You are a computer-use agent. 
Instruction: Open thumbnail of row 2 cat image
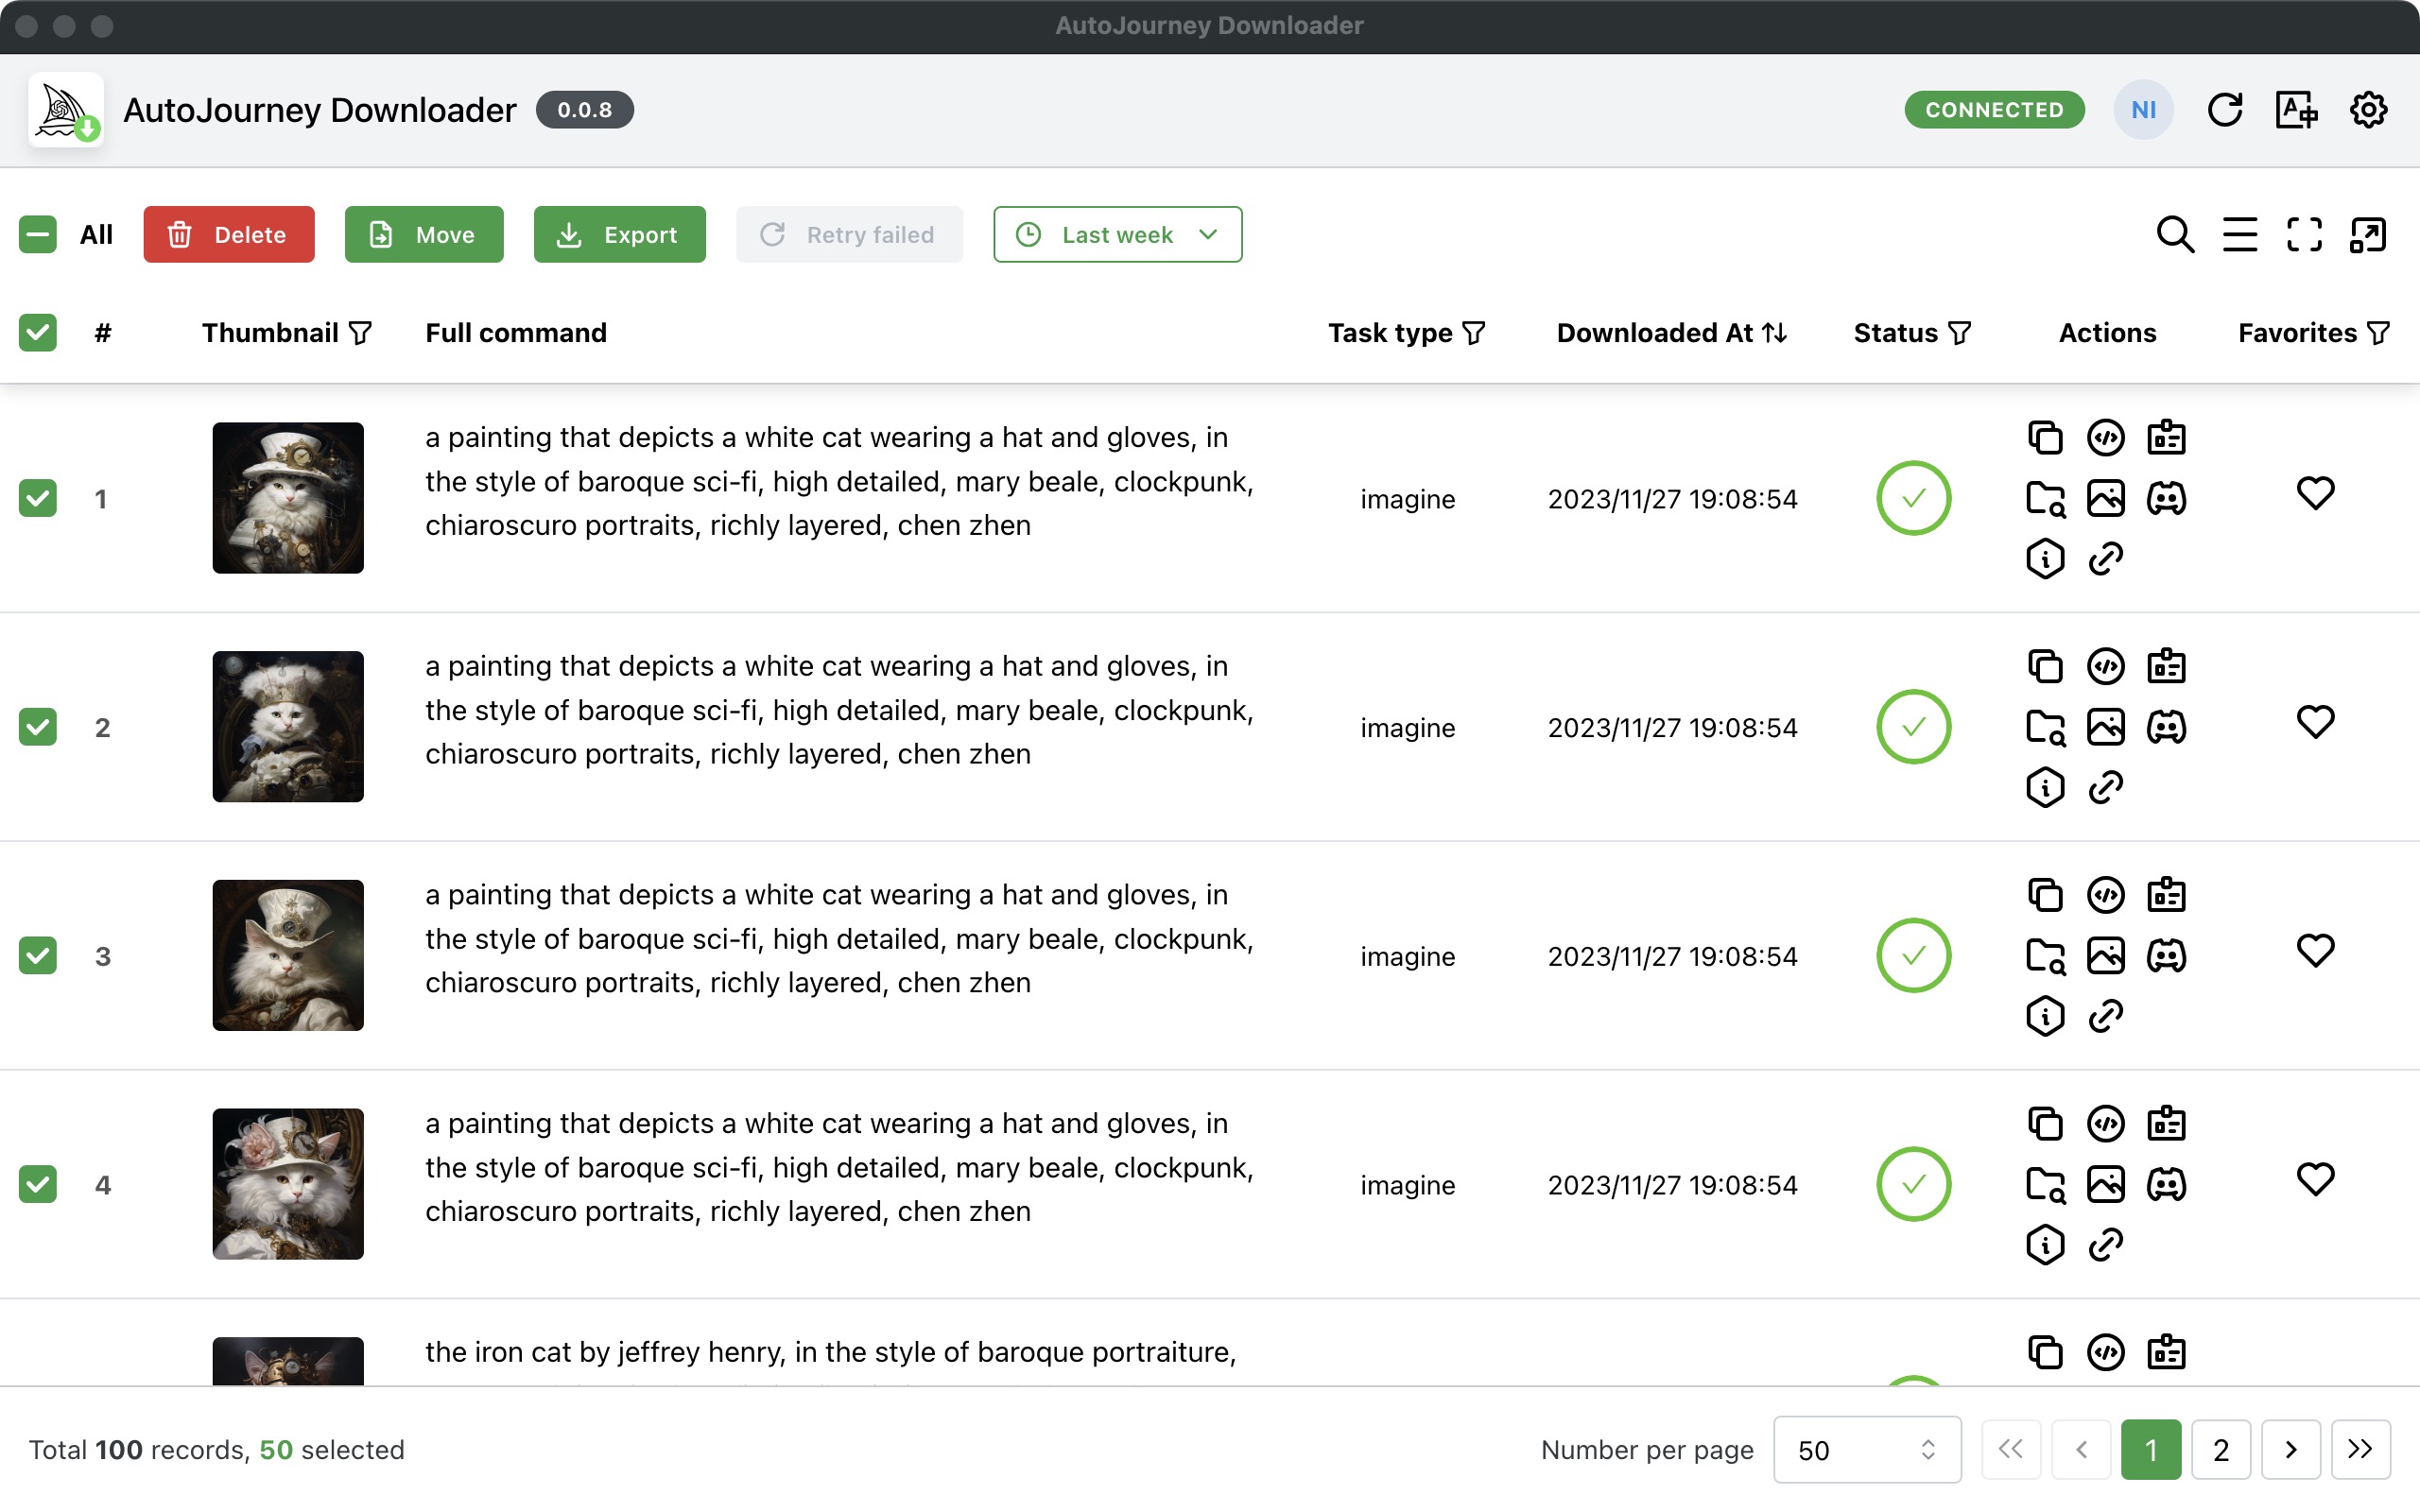pos(288,727)
